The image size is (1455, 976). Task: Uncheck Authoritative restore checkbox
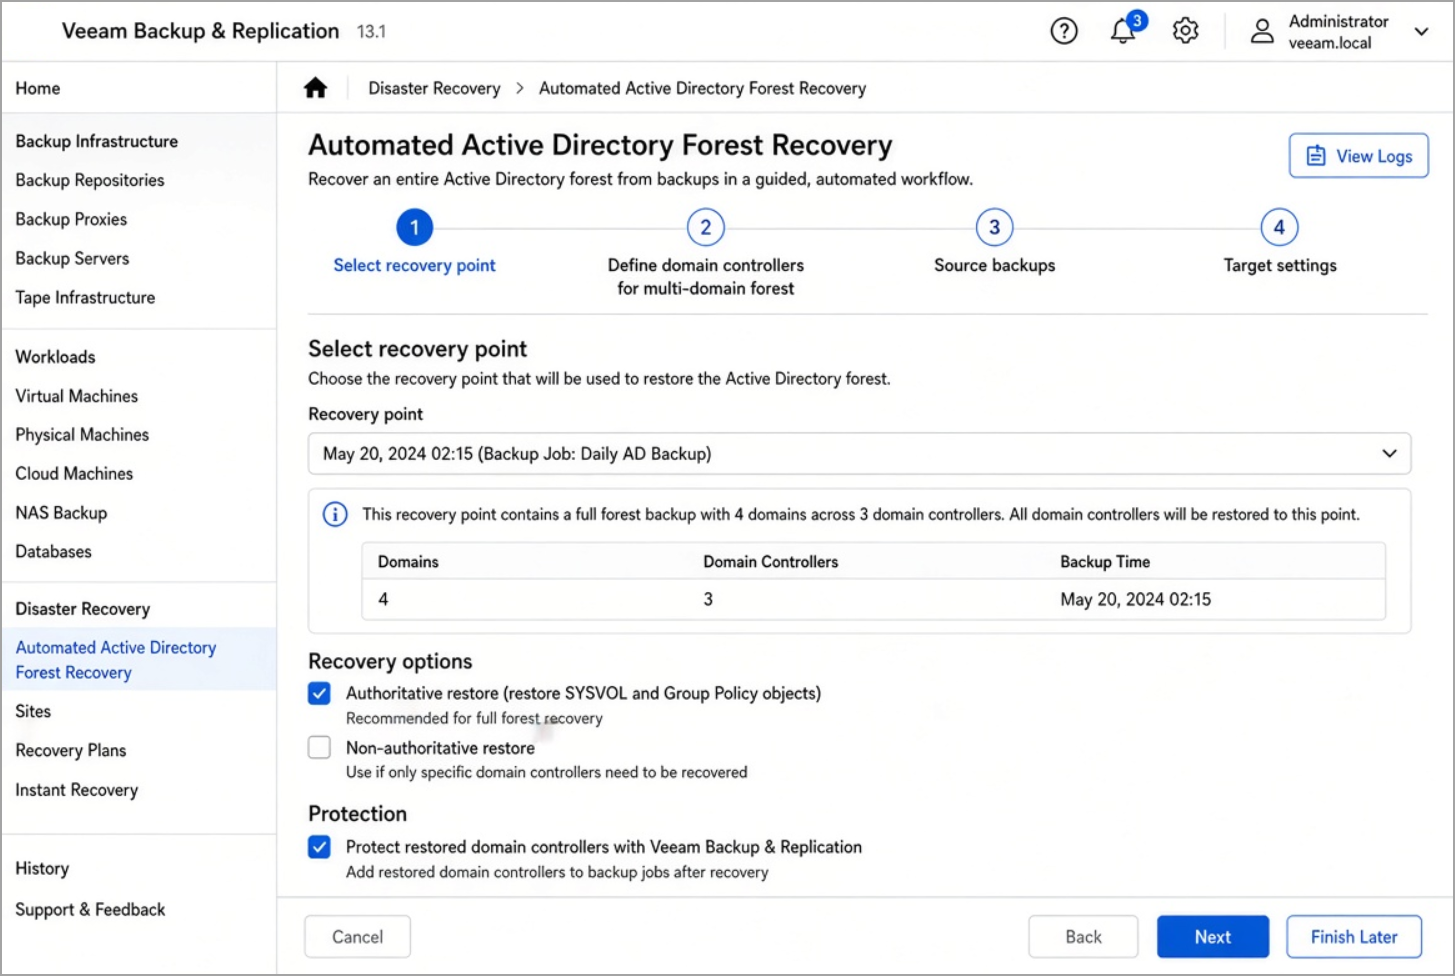(x=319, y=694)
